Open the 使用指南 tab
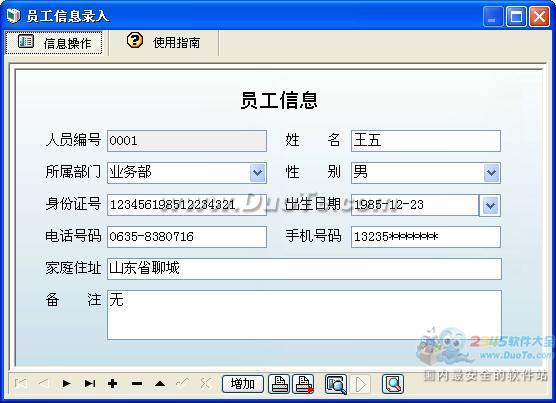The image size is (556, 403). pos(164,42)
